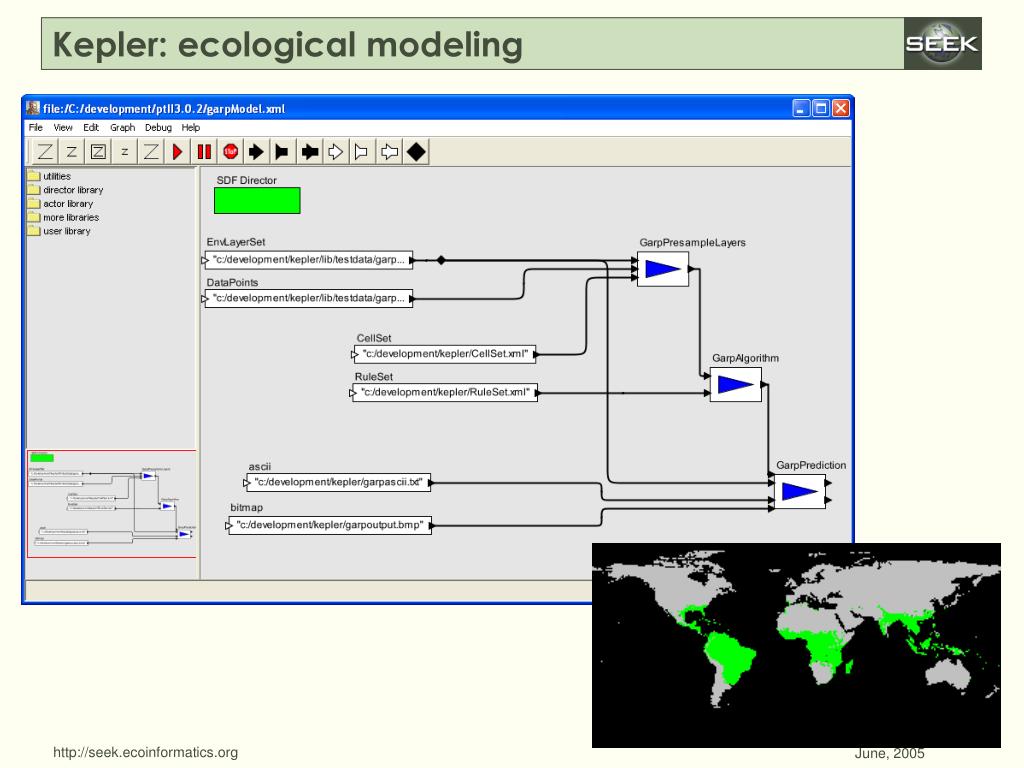Click the workflow navigator thumbnail panel
The width and height of the screenshot is (1024, 768).
coord(112,504)
